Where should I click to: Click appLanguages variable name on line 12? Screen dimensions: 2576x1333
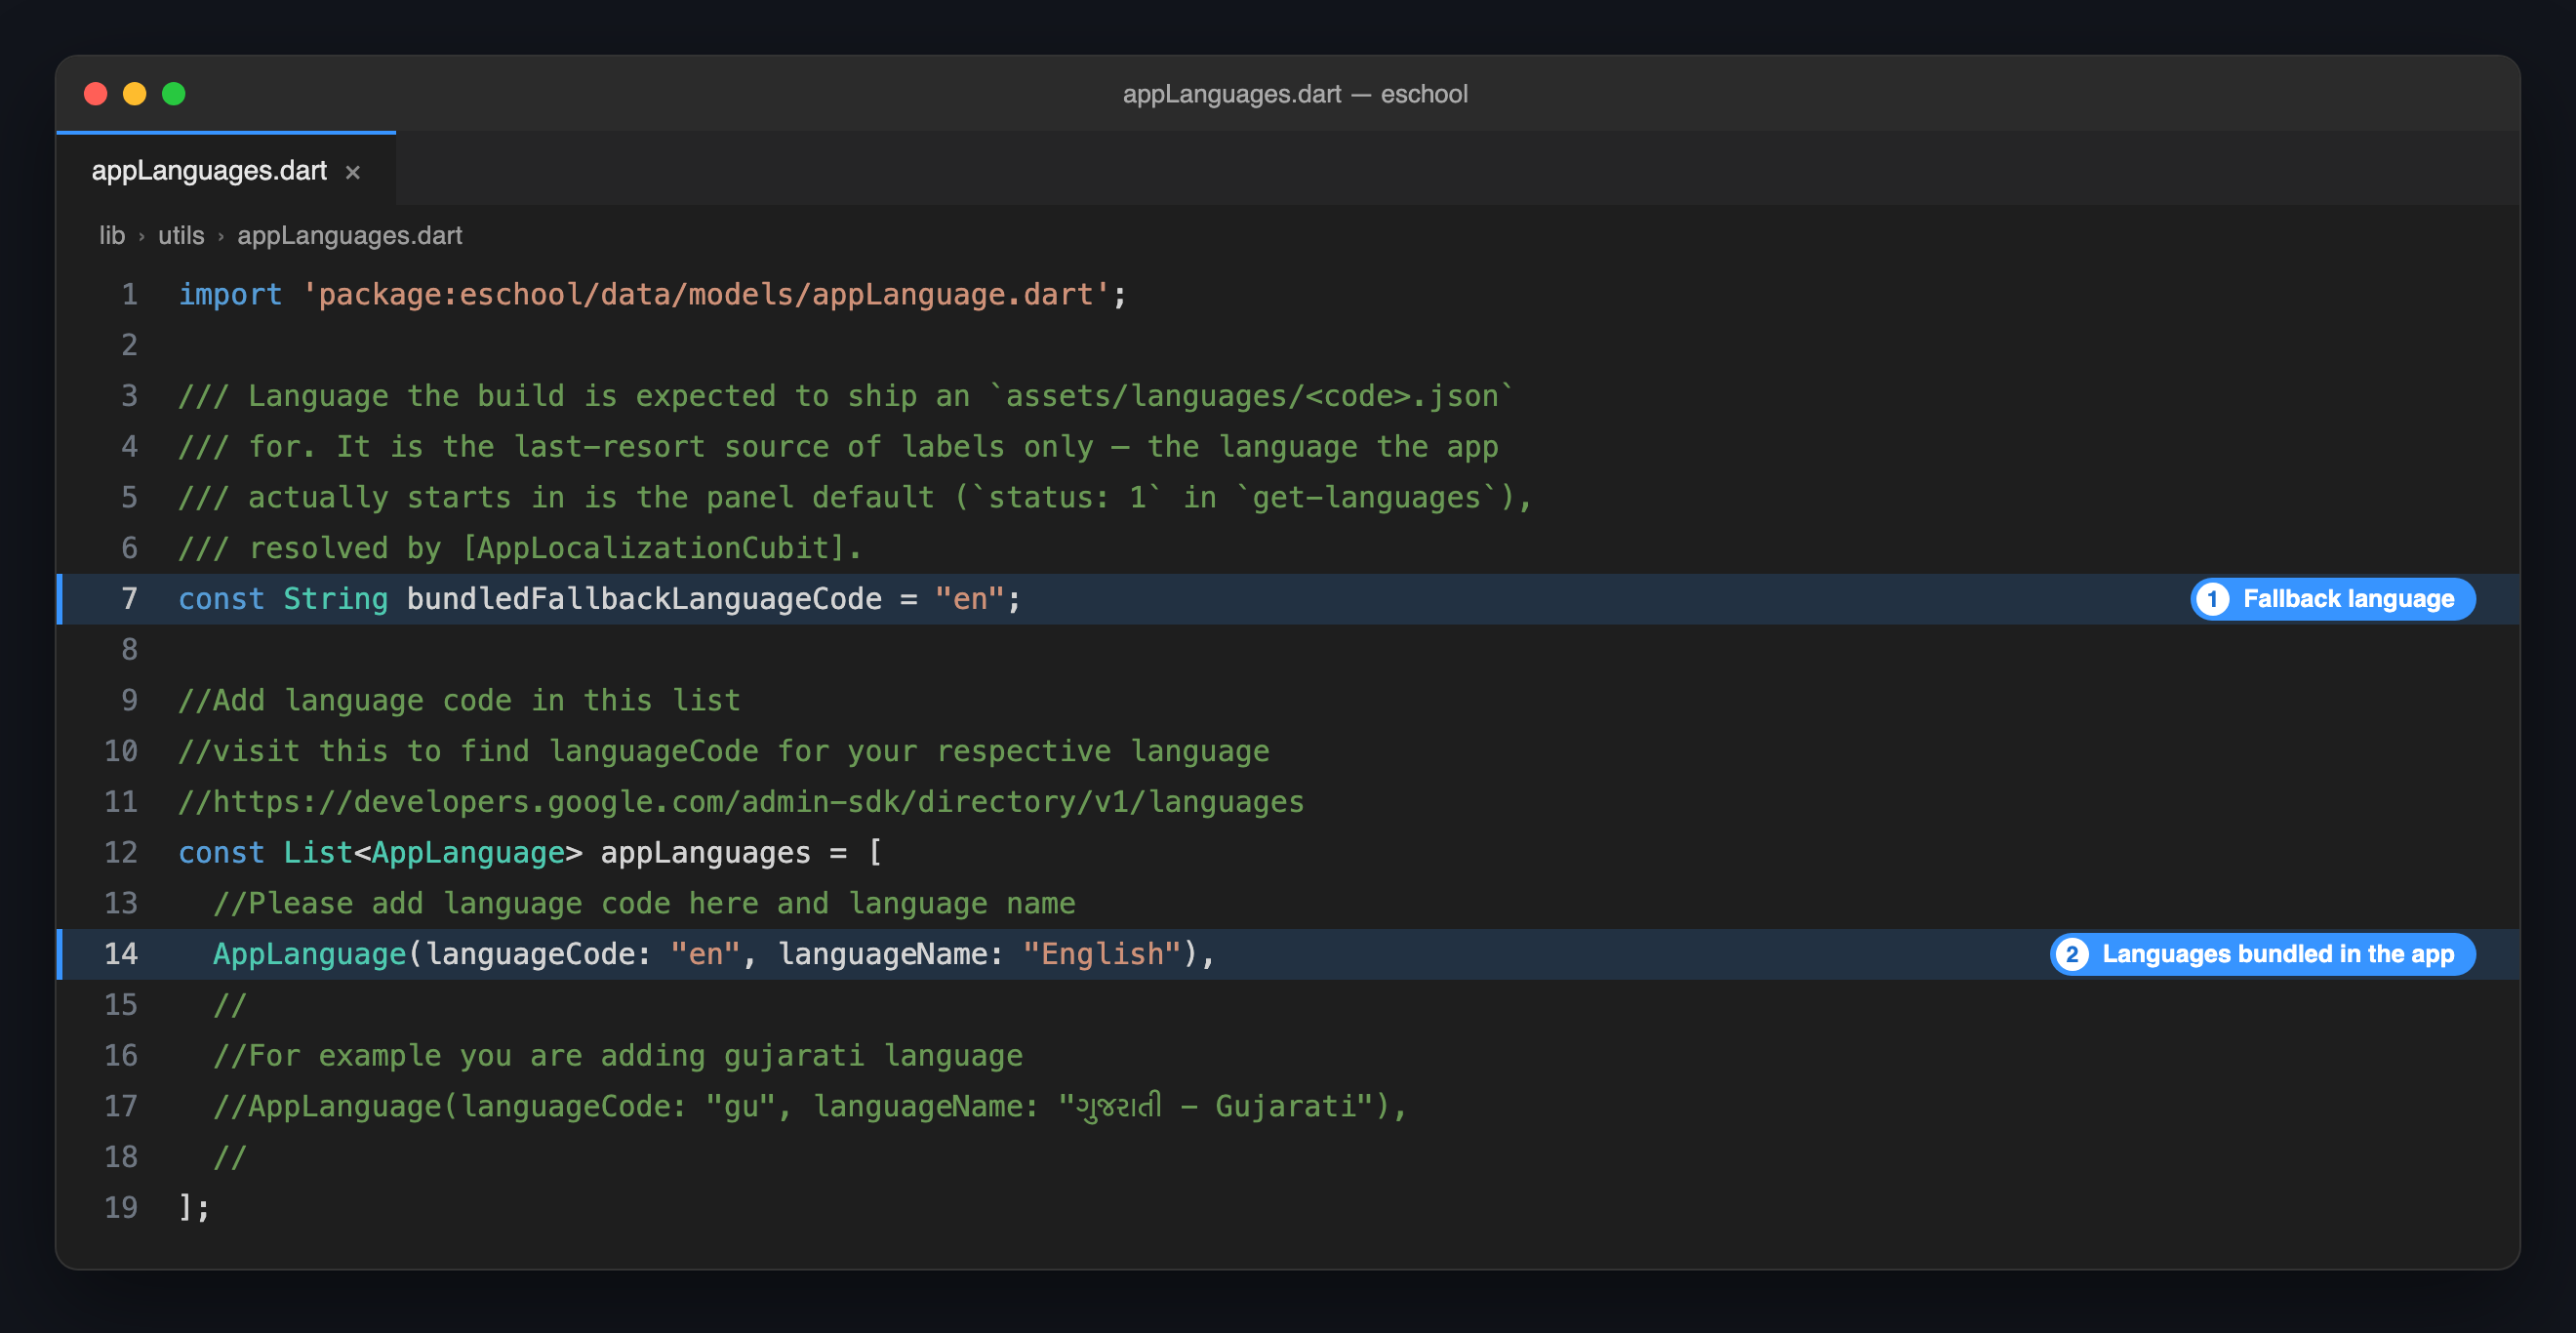pyautogui.click(x=705, y=853)
